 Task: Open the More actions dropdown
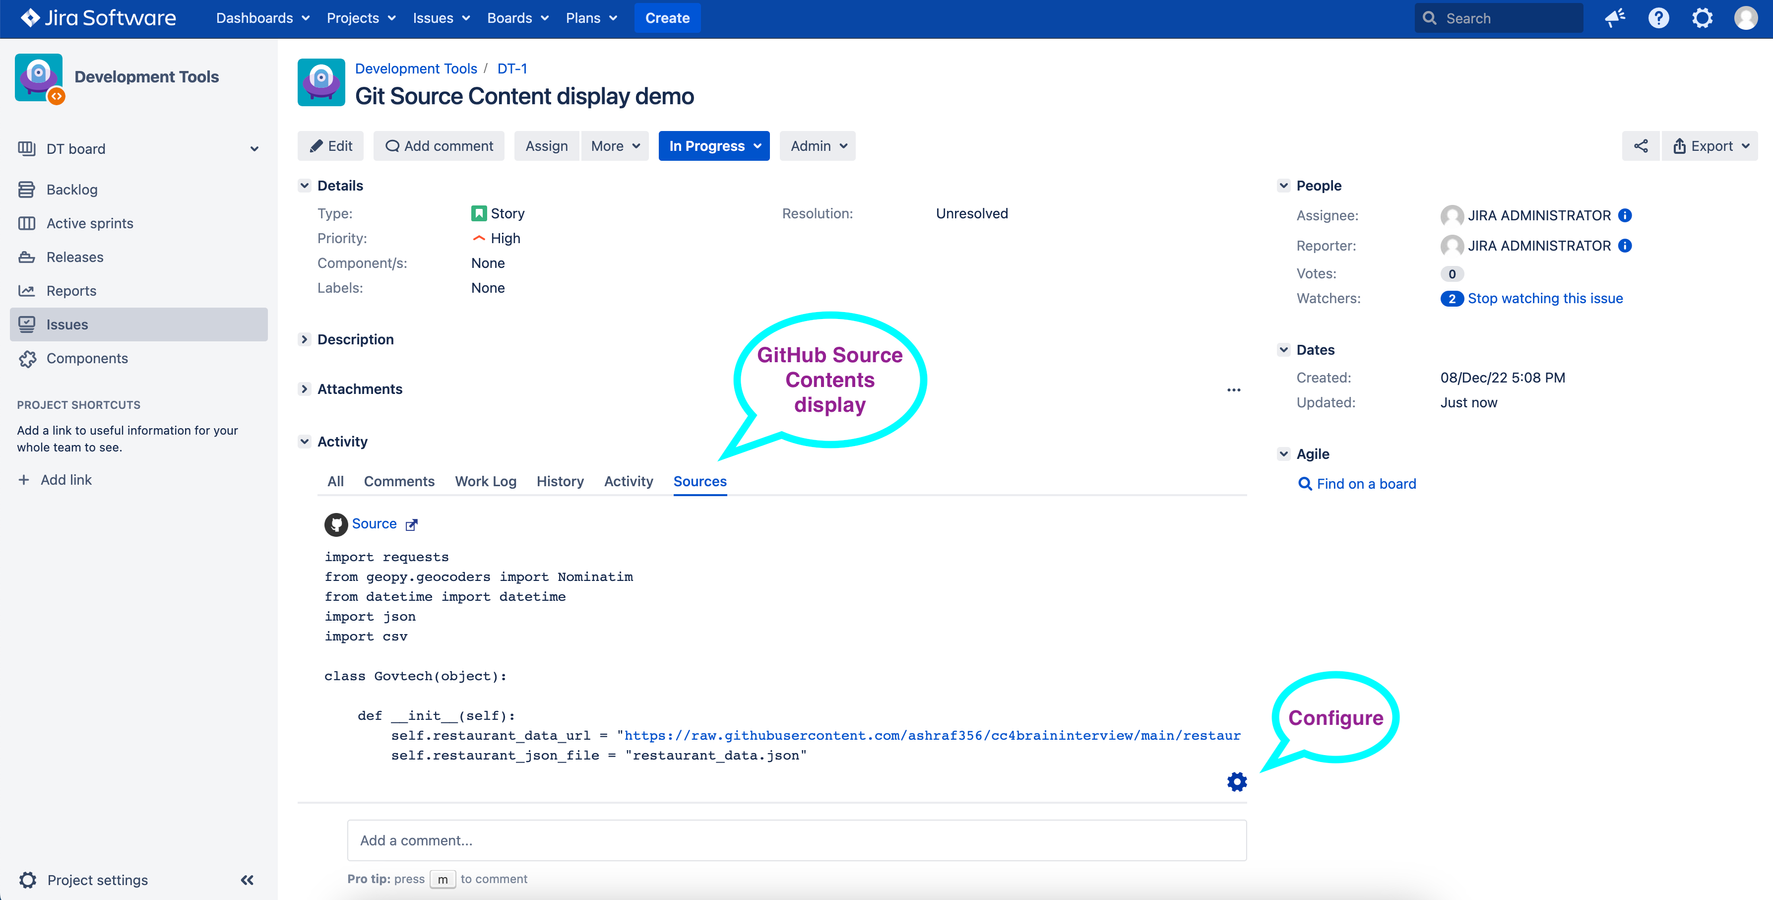coord(614,146)
